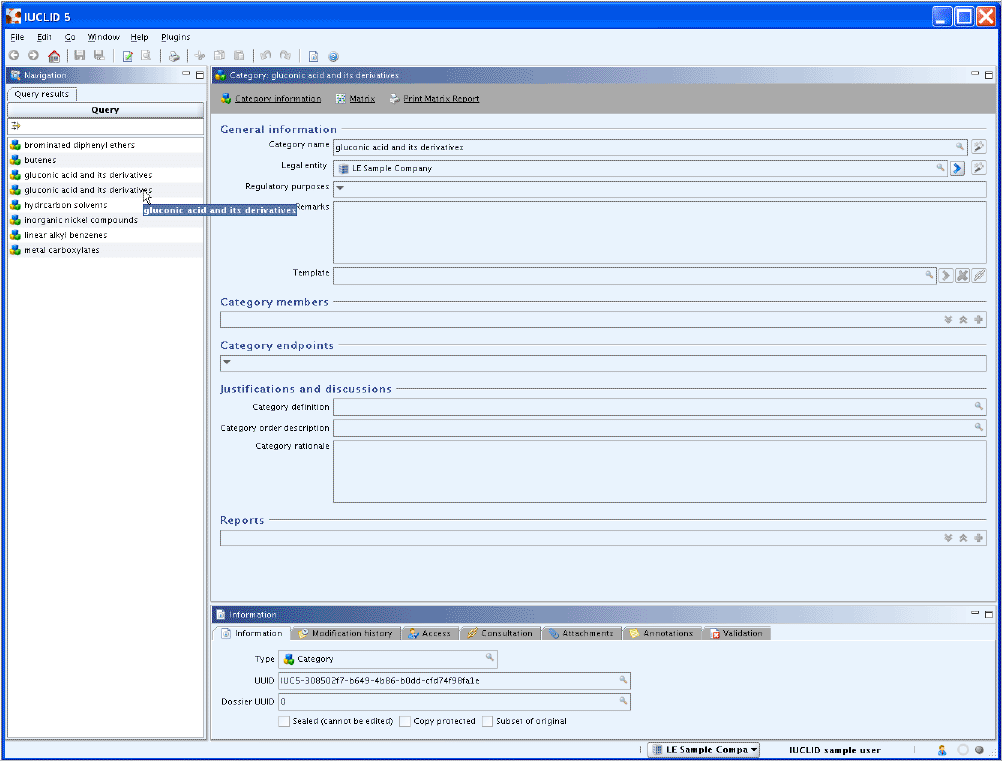Click the Copy toolbar icon
Image resolution: width=1002 pixels, height=761 pixels.
click(219, 56)
